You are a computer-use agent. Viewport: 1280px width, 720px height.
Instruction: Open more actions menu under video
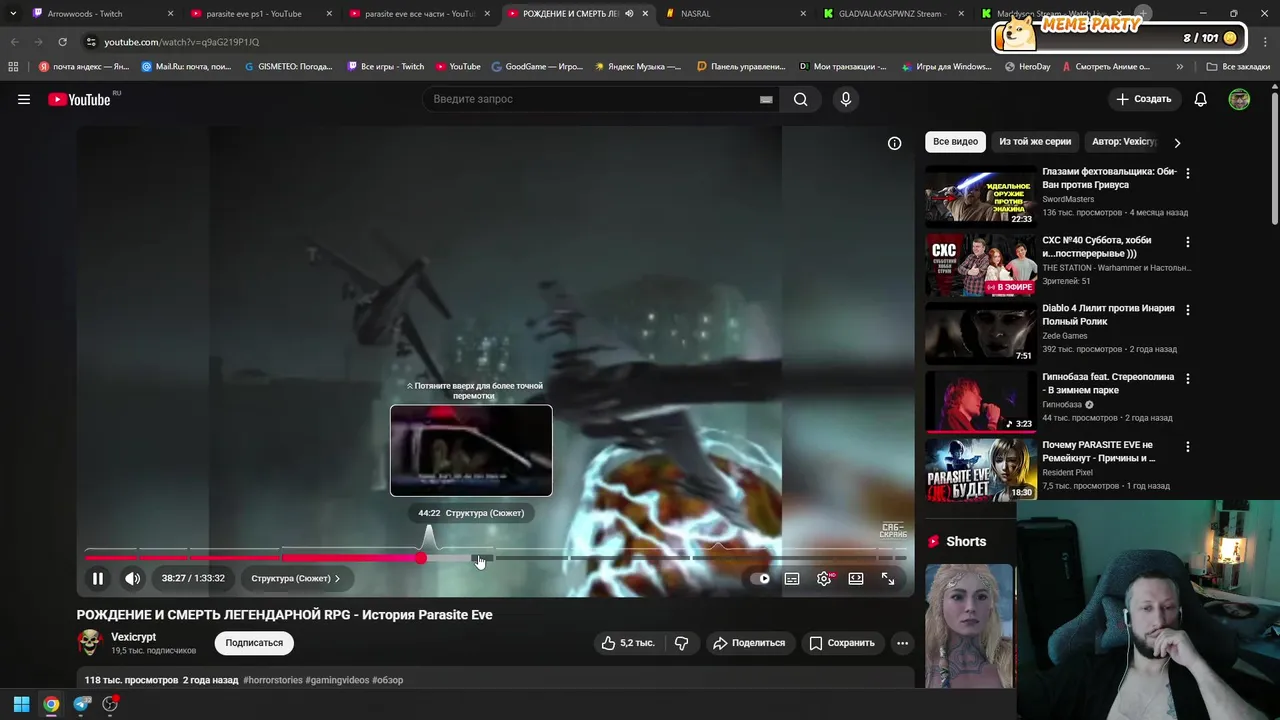[902, 643]
